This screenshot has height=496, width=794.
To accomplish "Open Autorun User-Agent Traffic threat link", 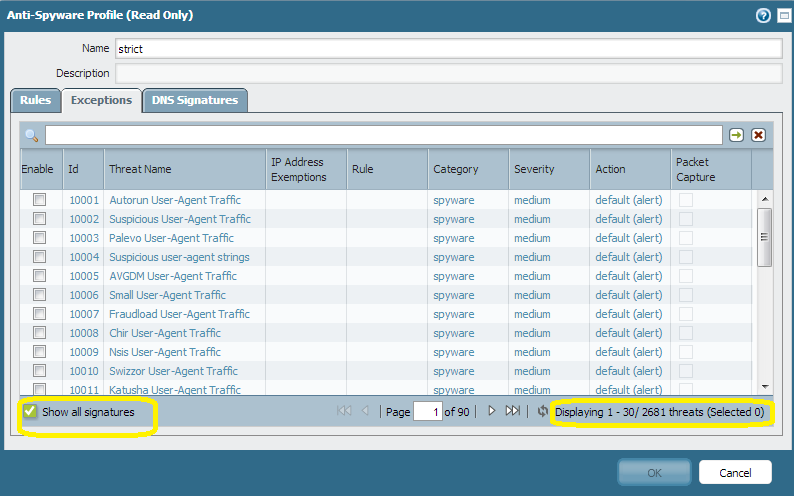I will pos(175,200).
